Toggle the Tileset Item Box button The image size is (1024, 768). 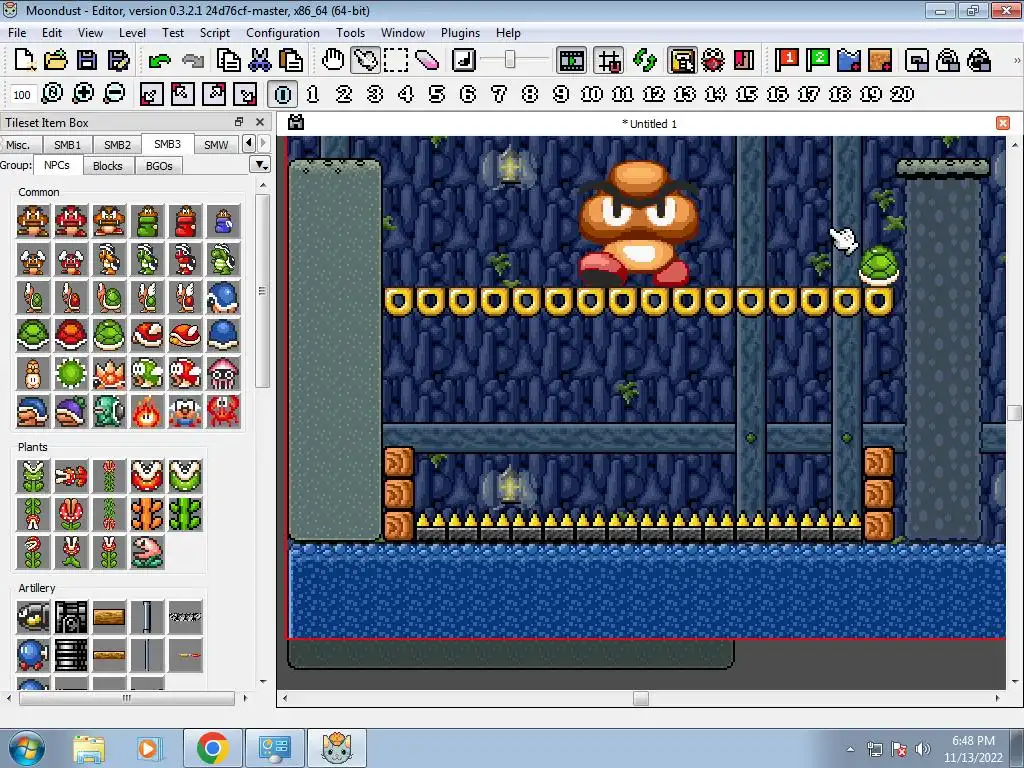point(682,61)
